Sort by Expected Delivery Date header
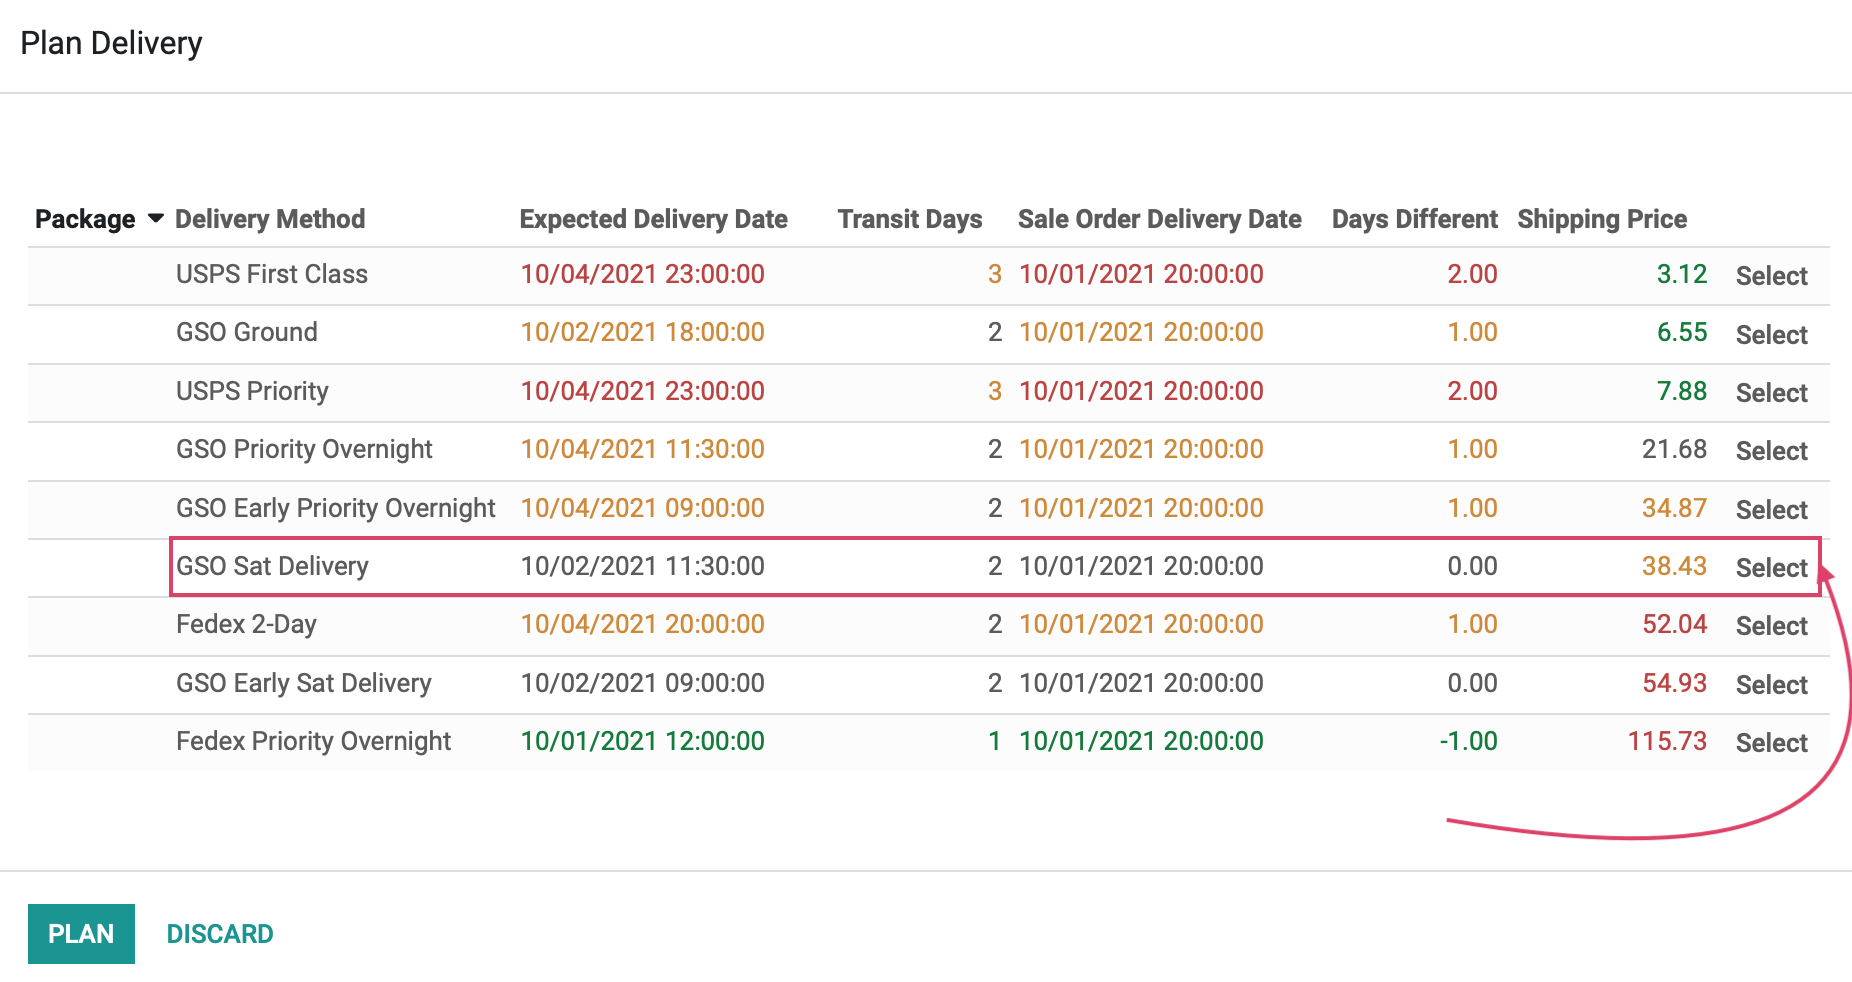 click(654, 219)
